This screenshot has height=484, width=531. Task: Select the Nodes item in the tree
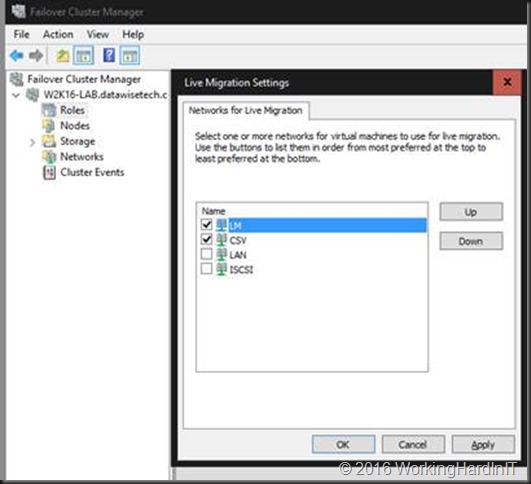pyautogui.click(x=75, y=126)
